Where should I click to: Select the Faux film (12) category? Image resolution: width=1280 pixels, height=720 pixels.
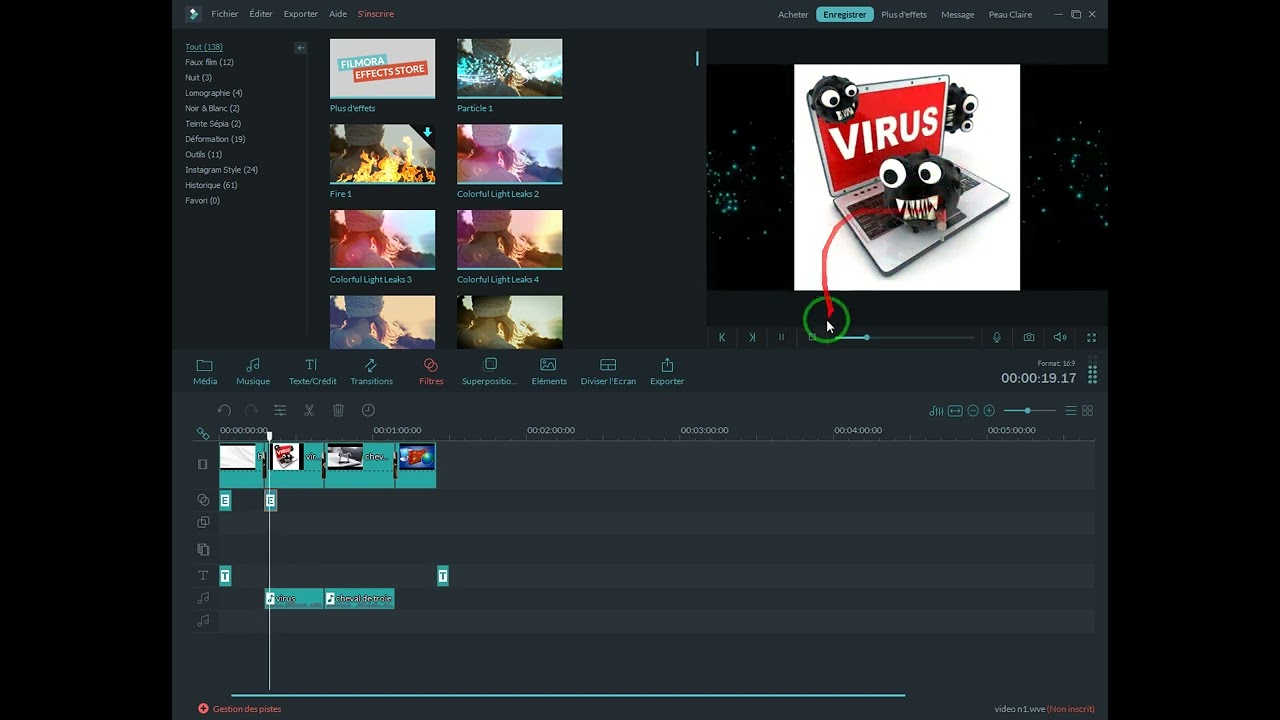pyautogui.click(x=209, y=62)
